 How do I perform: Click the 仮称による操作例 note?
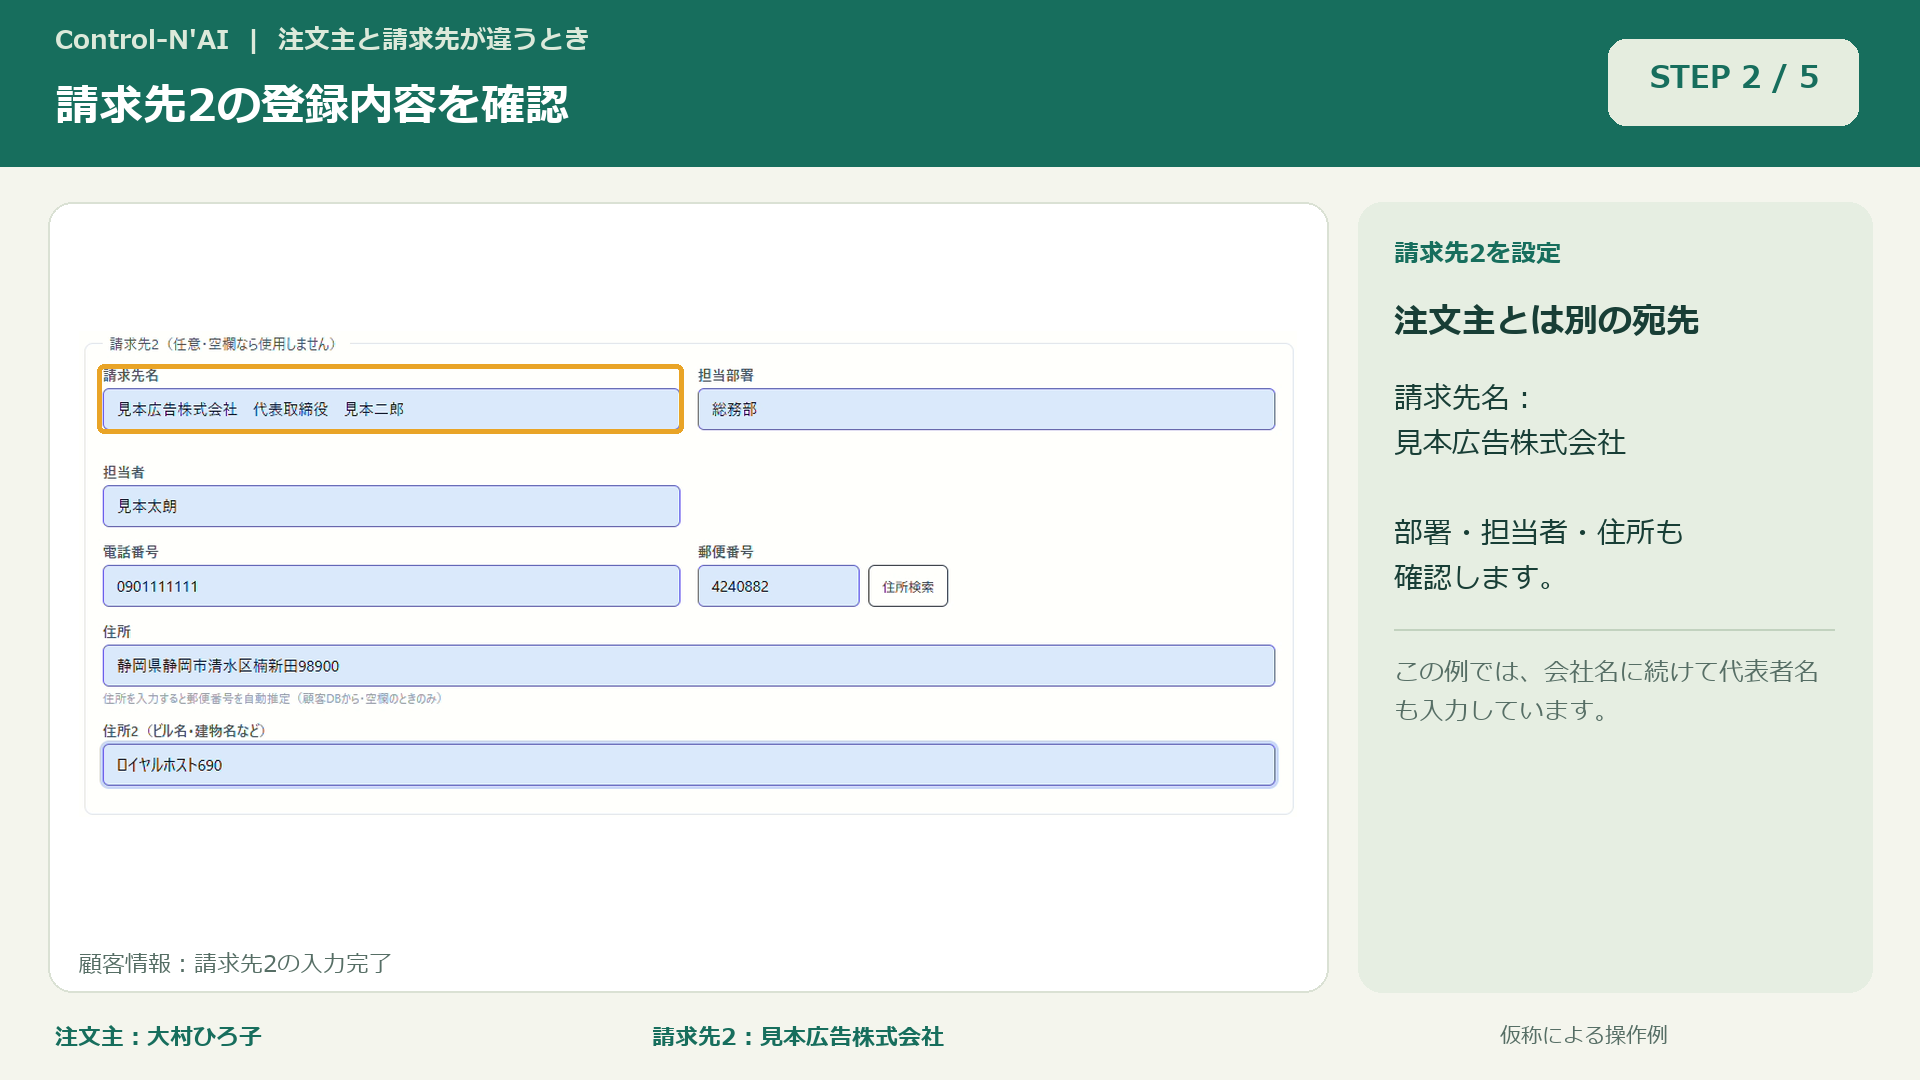pos(1583,1035)
